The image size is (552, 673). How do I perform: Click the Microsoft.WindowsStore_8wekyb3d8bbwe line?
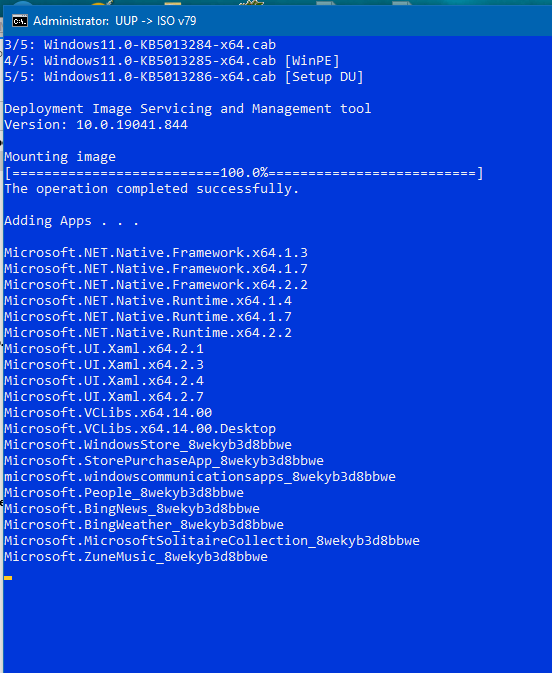point(148,445)
